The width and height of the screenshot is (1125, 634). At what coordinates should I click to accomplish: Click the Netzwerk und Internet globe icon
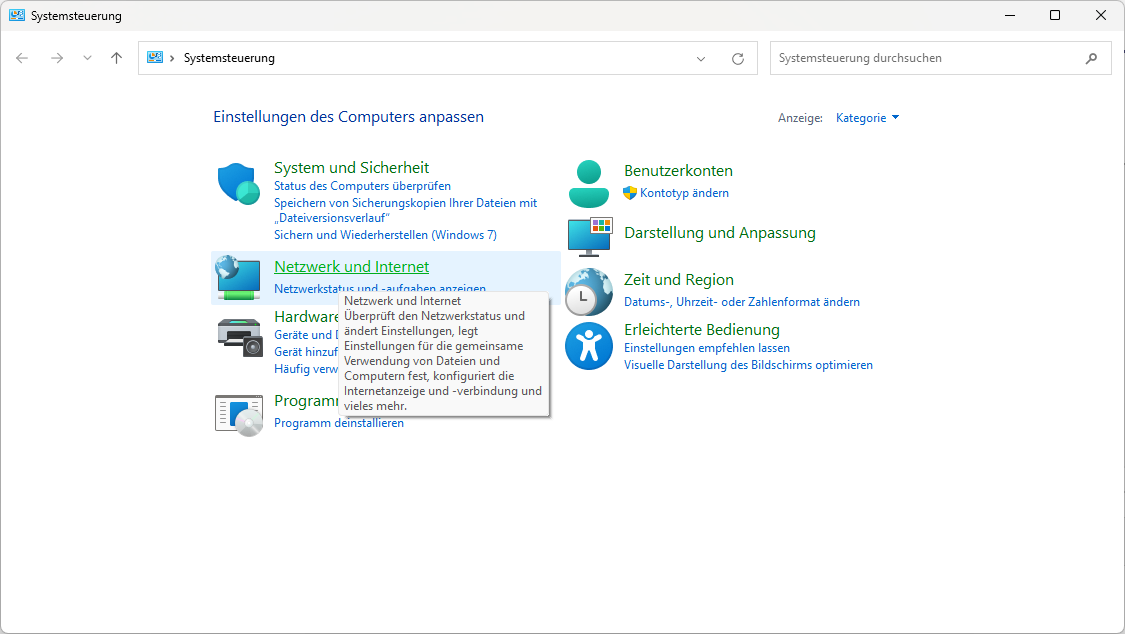238,277
